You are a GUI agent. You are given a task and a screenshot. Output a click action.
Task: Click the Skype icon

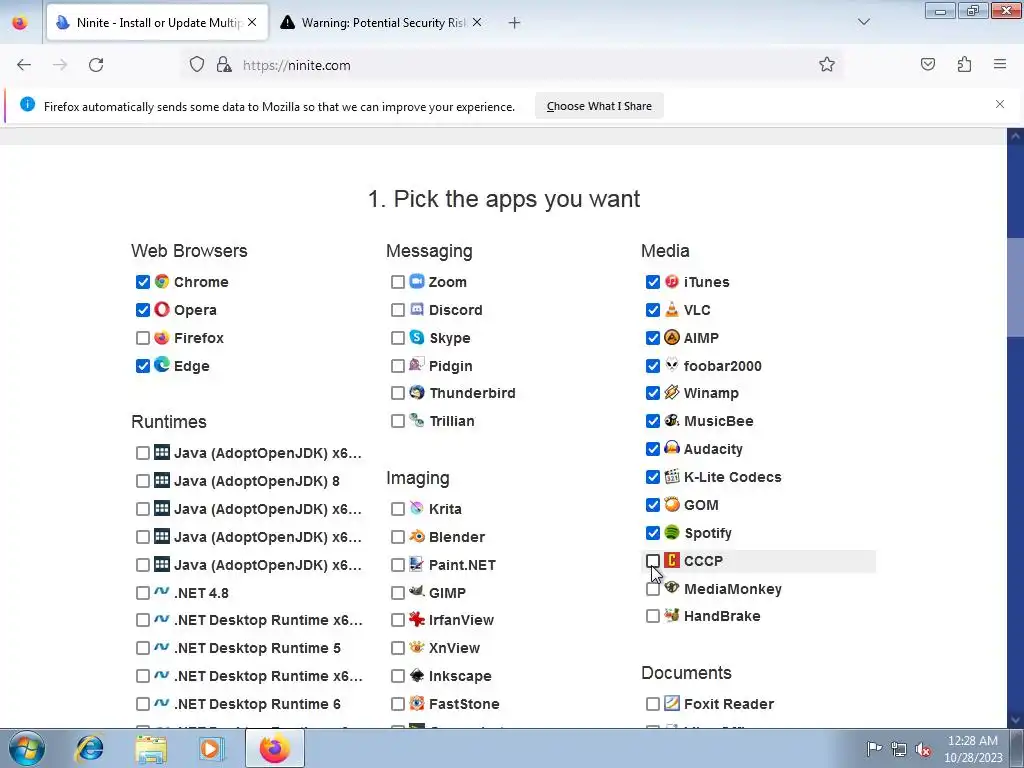coord(417,337)
